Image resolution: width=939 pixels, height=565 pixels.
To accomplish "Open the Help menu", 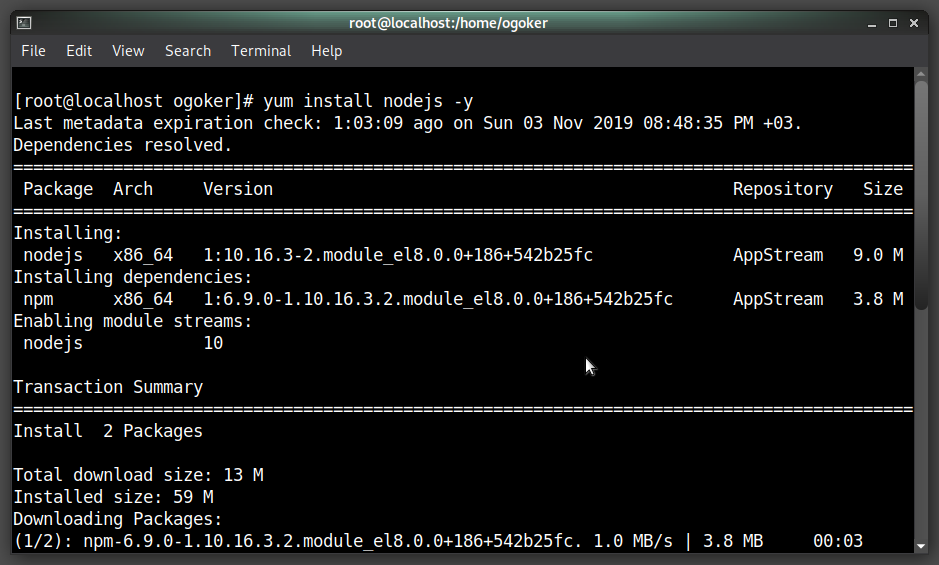I will [x=326, y=51].
